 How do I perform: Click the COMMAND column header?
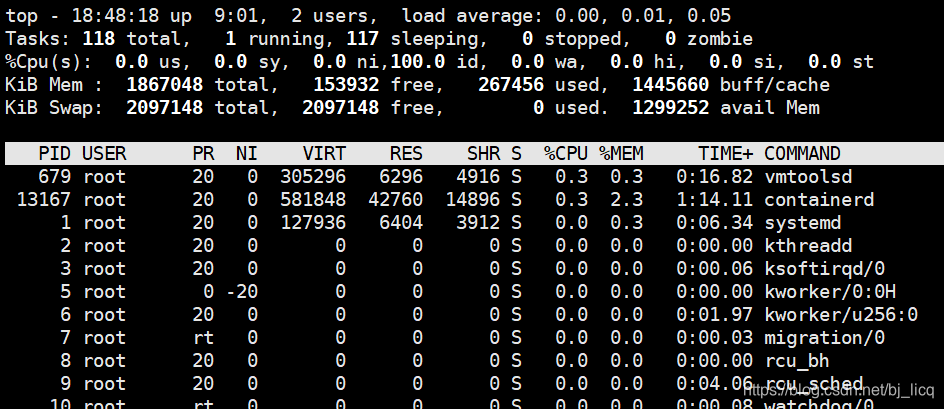point(803,154)
